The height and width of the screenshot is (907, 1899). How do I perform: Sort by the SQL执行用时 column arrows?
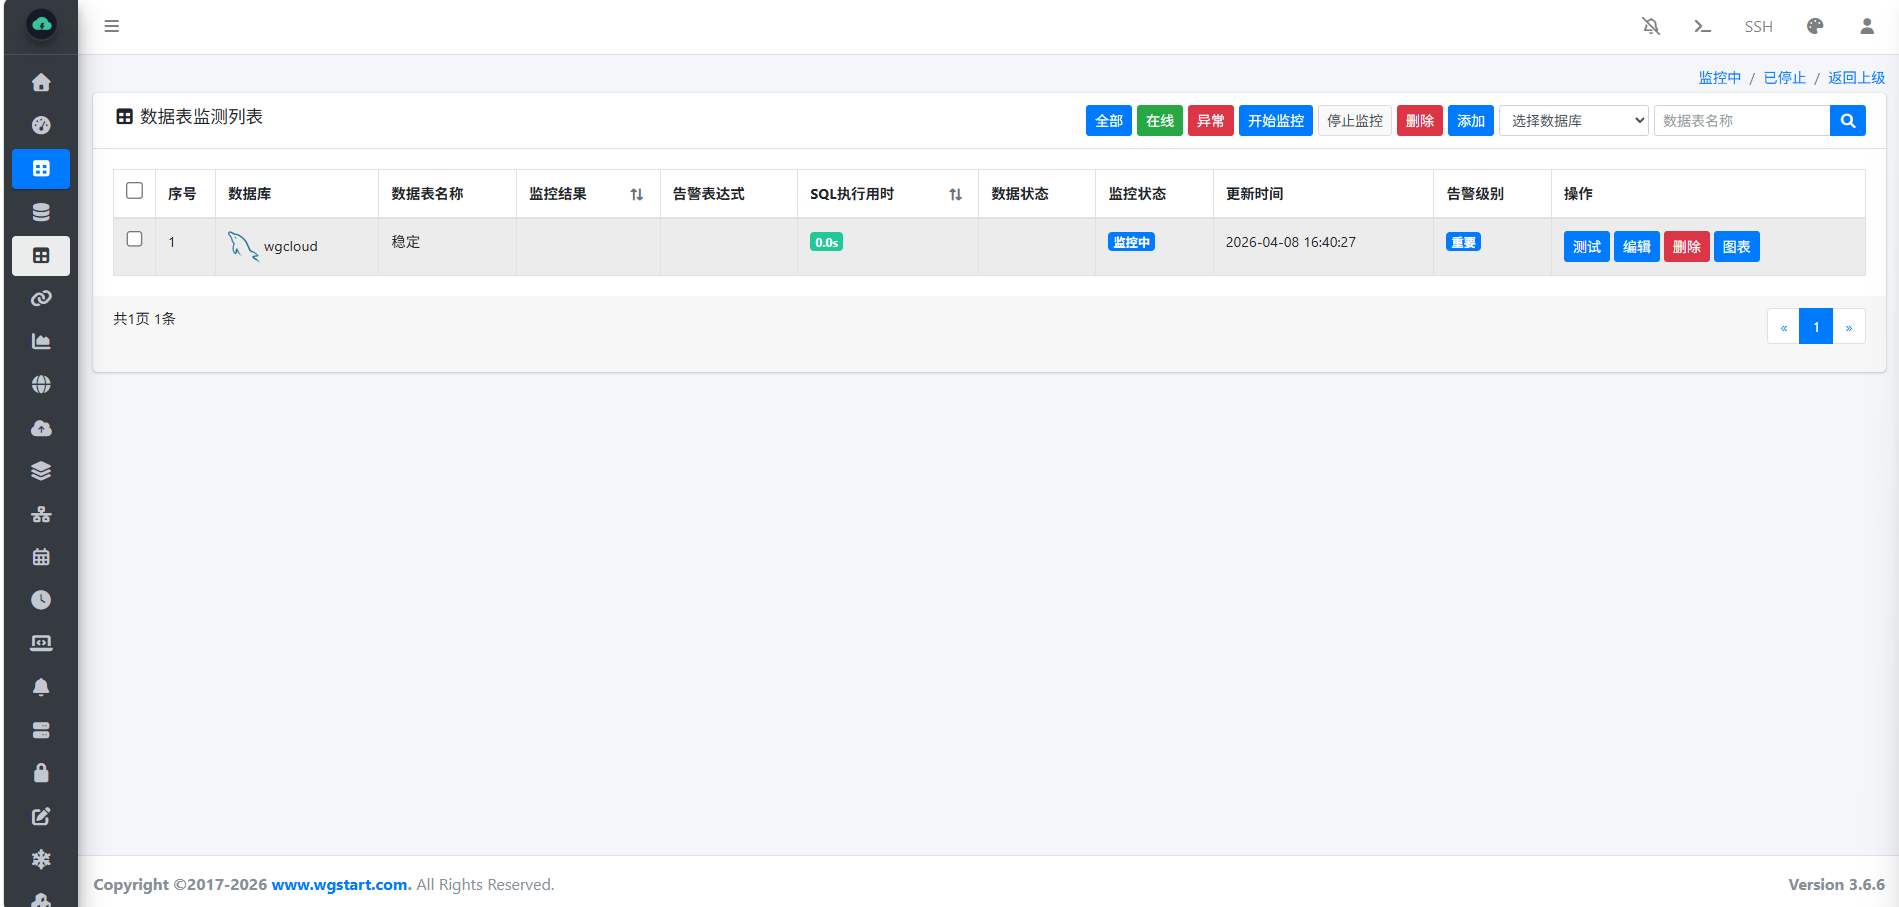coord(955,194)
